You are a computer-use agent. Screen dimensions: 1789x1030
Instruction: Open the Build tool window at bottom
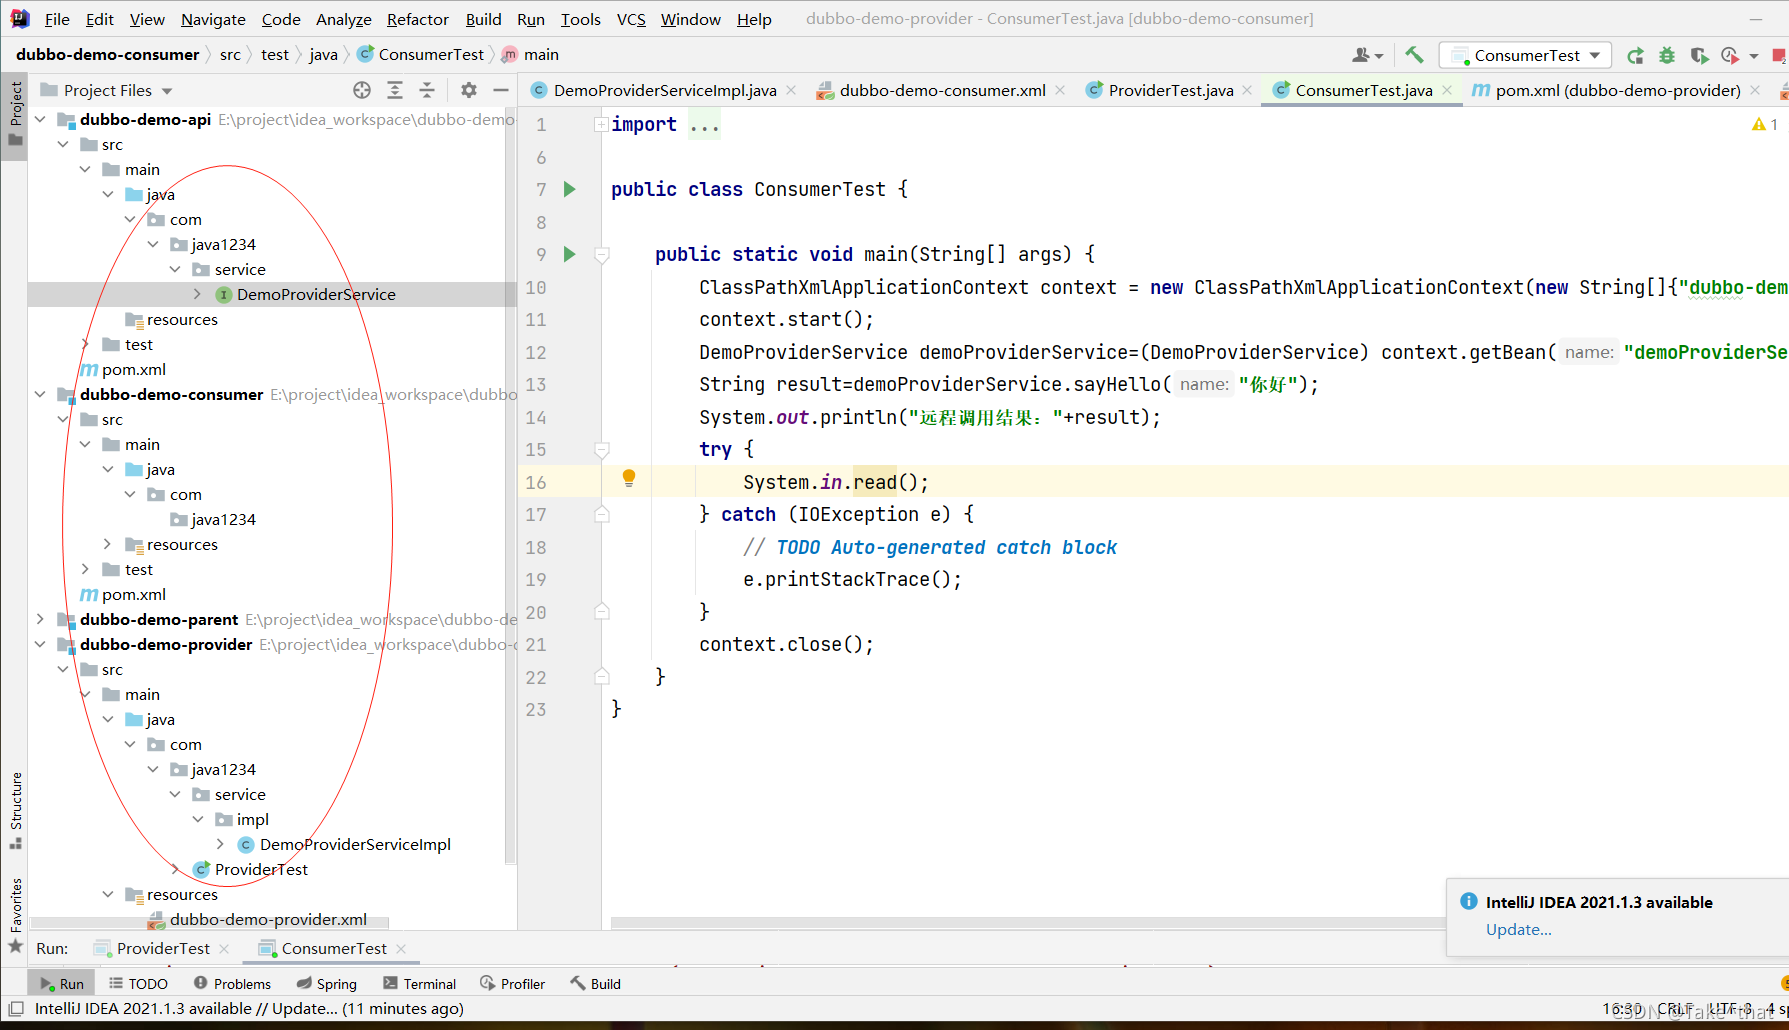point(596,984)
